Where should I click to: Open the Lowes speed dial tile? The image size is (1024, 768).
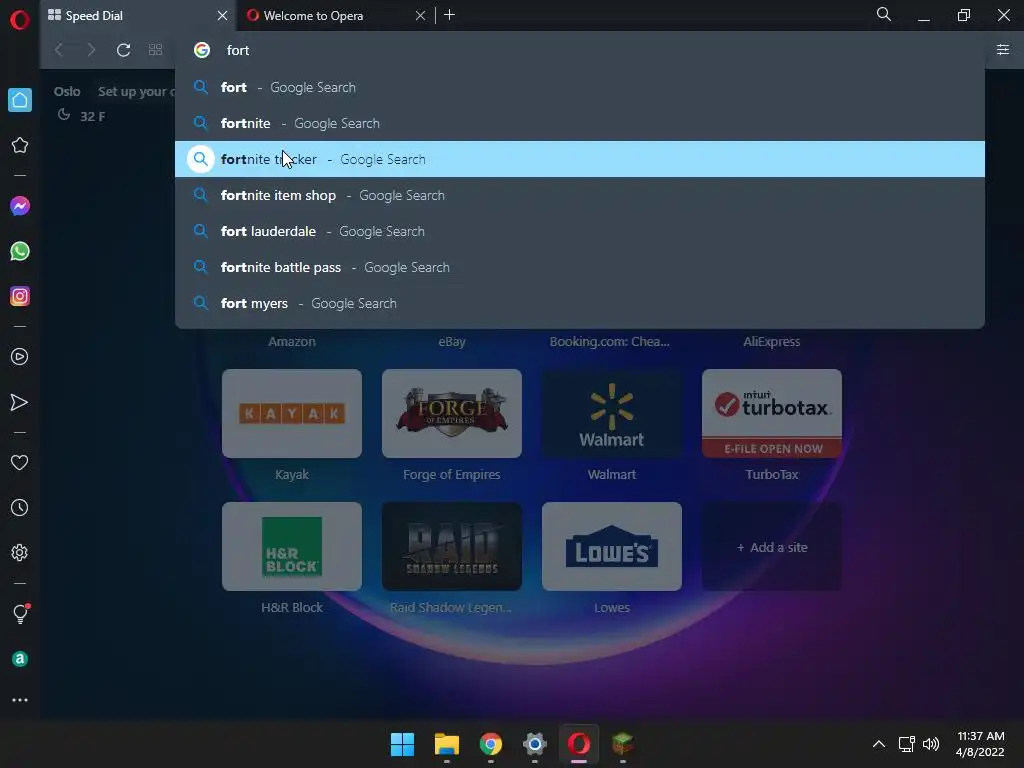pos(612,547)
